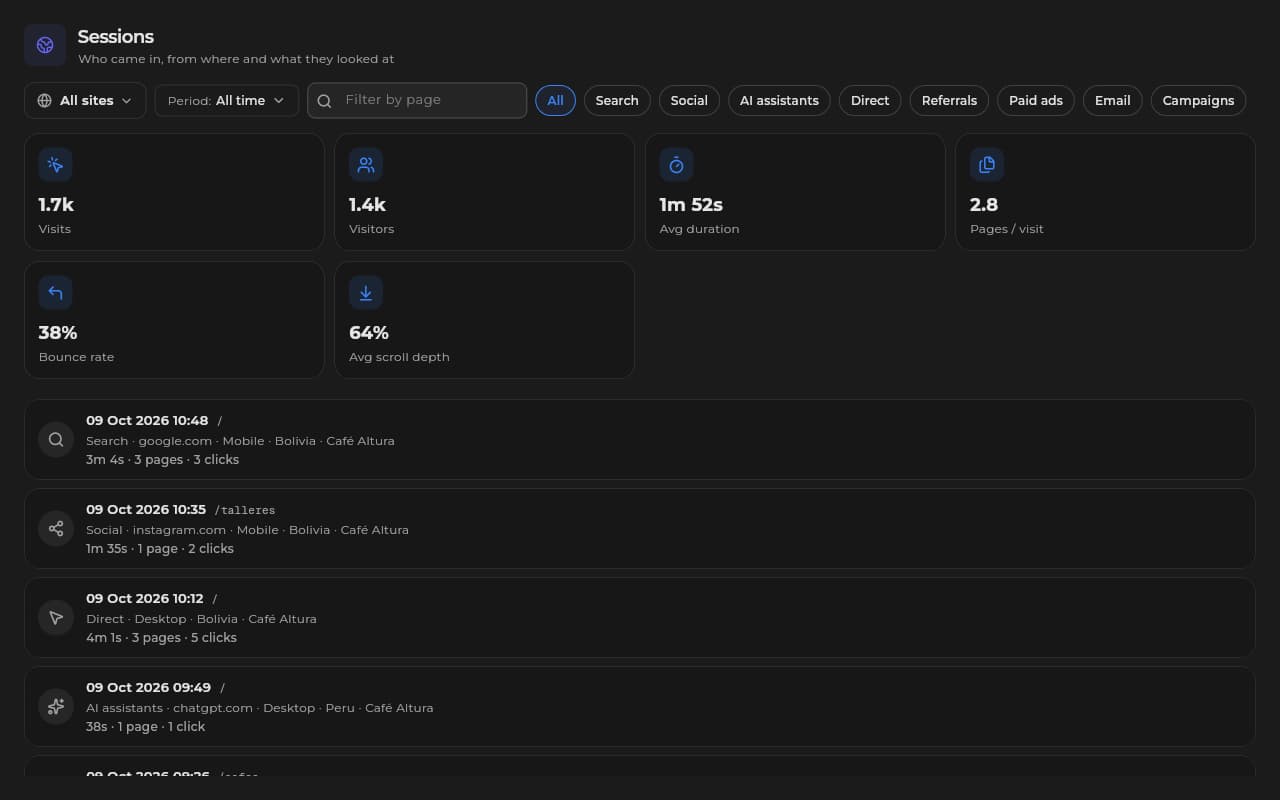The image size is (1280, 800).
Task: Click the Avg scroll depth download icon
Action: tap(366, 293)
